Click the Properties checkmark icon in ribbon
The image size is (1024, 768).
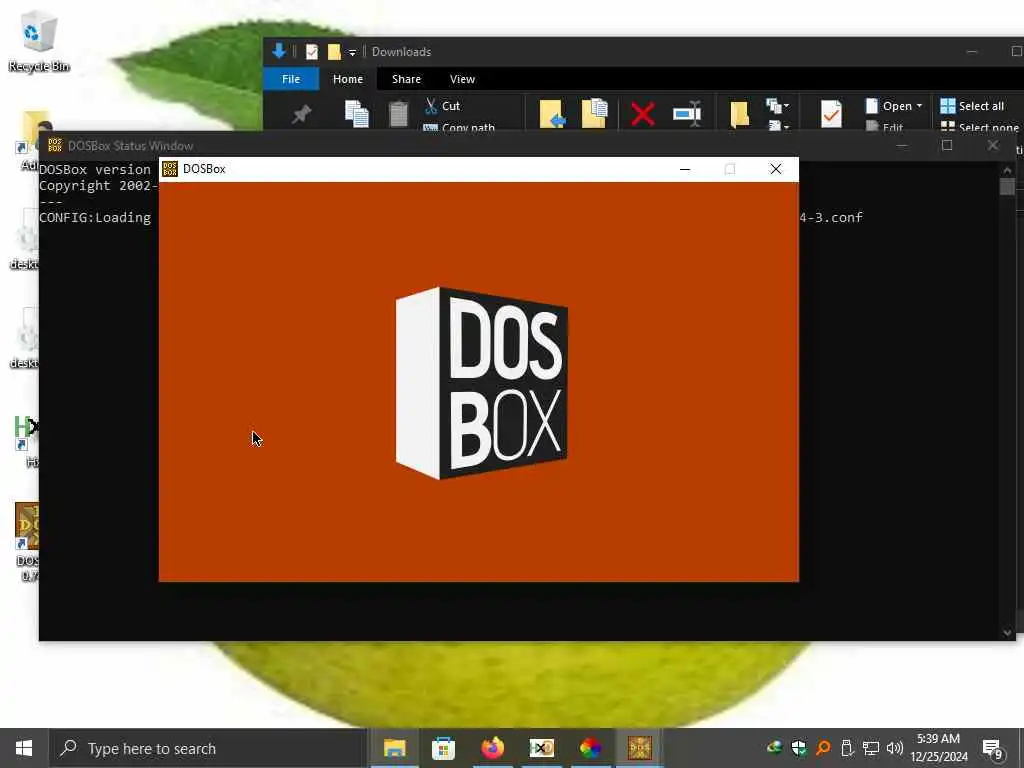tap(831, 114)
